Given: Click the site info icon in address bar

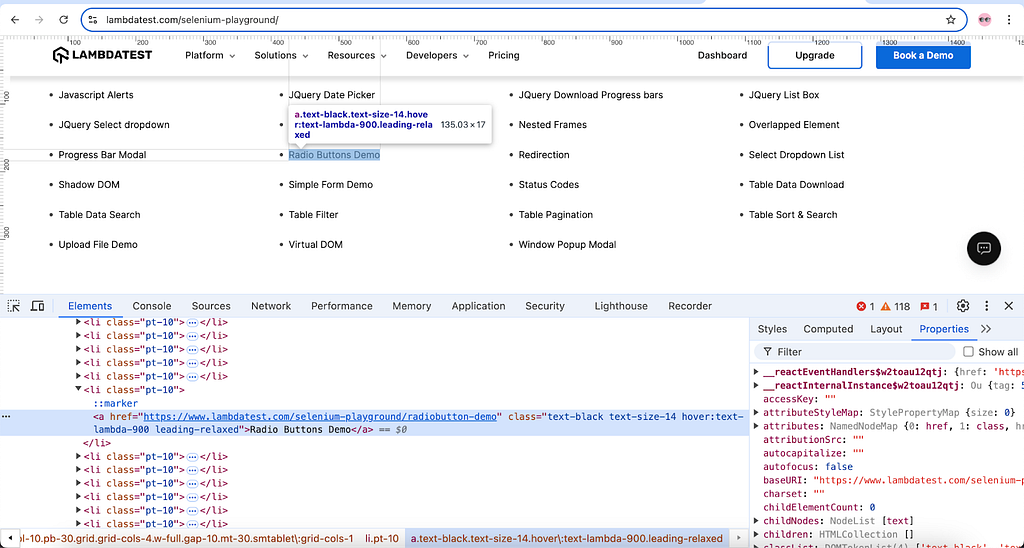Looking at the screenshot, I should point(93,20).
